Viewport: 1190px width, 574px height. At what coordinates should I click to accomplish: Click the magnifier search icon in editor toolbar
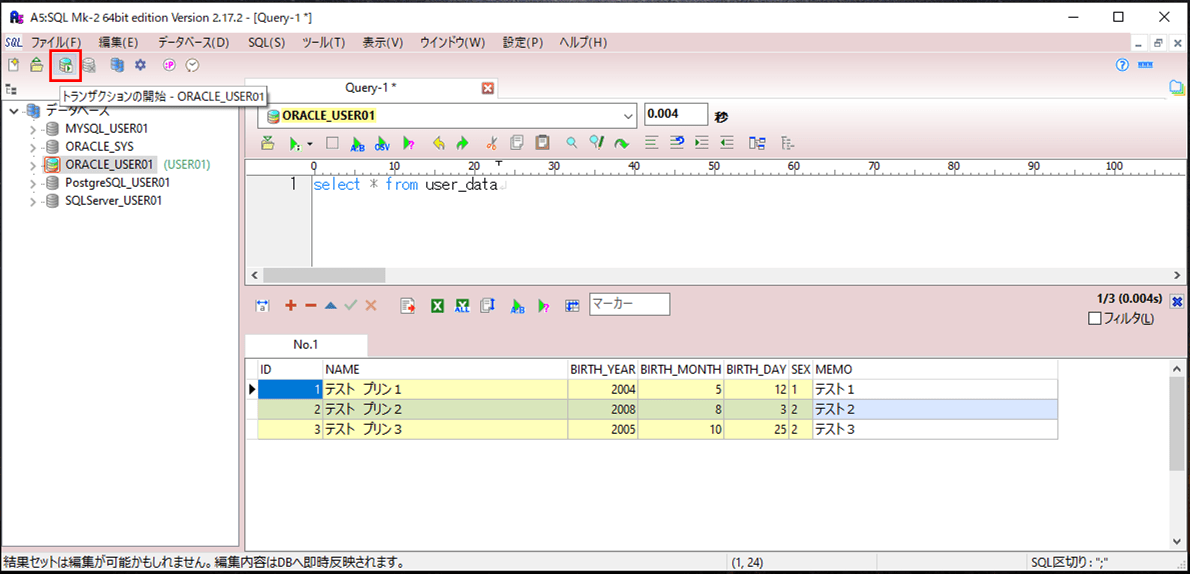tap(572, 143)
